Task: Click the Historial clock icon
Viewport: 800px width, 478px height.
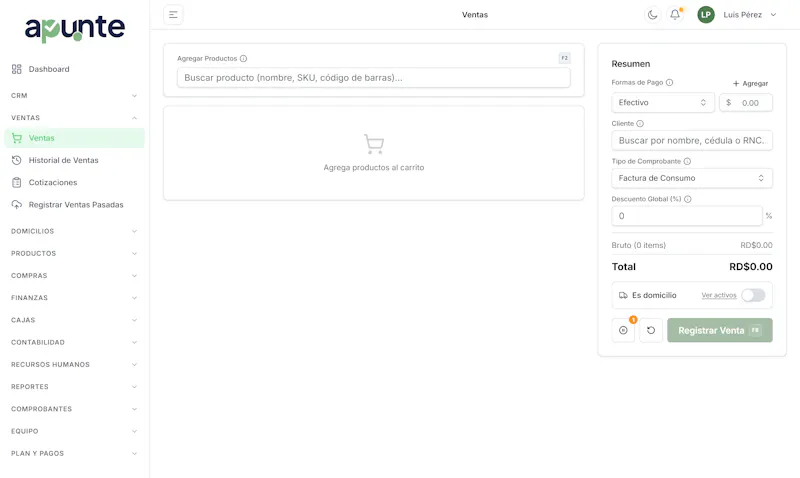Action: coord(17,160)
